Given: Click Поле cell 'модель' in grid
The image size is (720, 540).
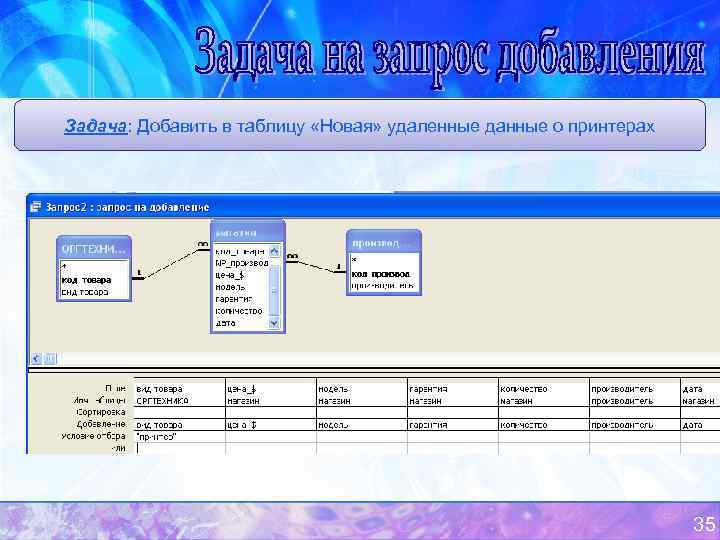Looking at the screenshot, I should point(361,389).
